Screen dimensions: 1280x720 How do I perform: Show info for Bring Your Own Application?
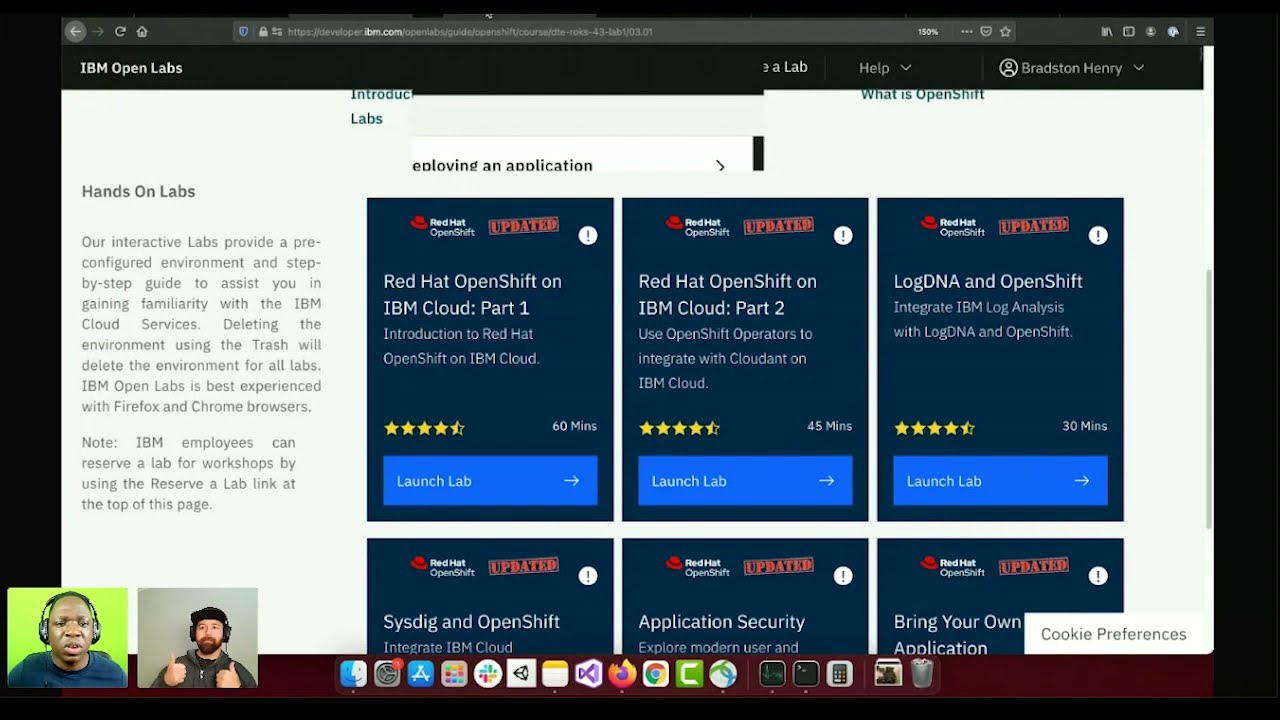(1098, 576)
